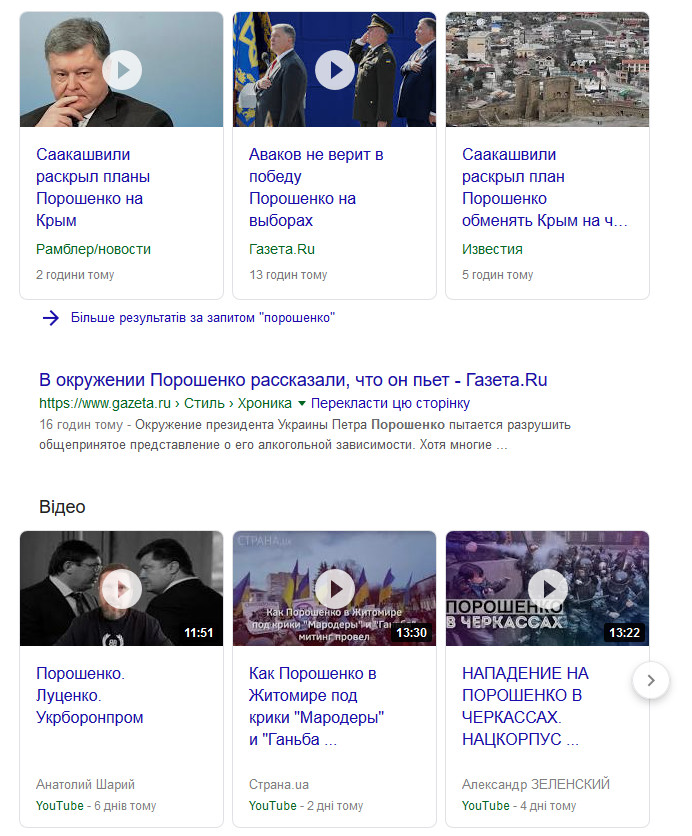Click channel name Александр ЗЕЛЕНСКИЙ
This screenshot has height=836, width=692.
coord(536,784)
